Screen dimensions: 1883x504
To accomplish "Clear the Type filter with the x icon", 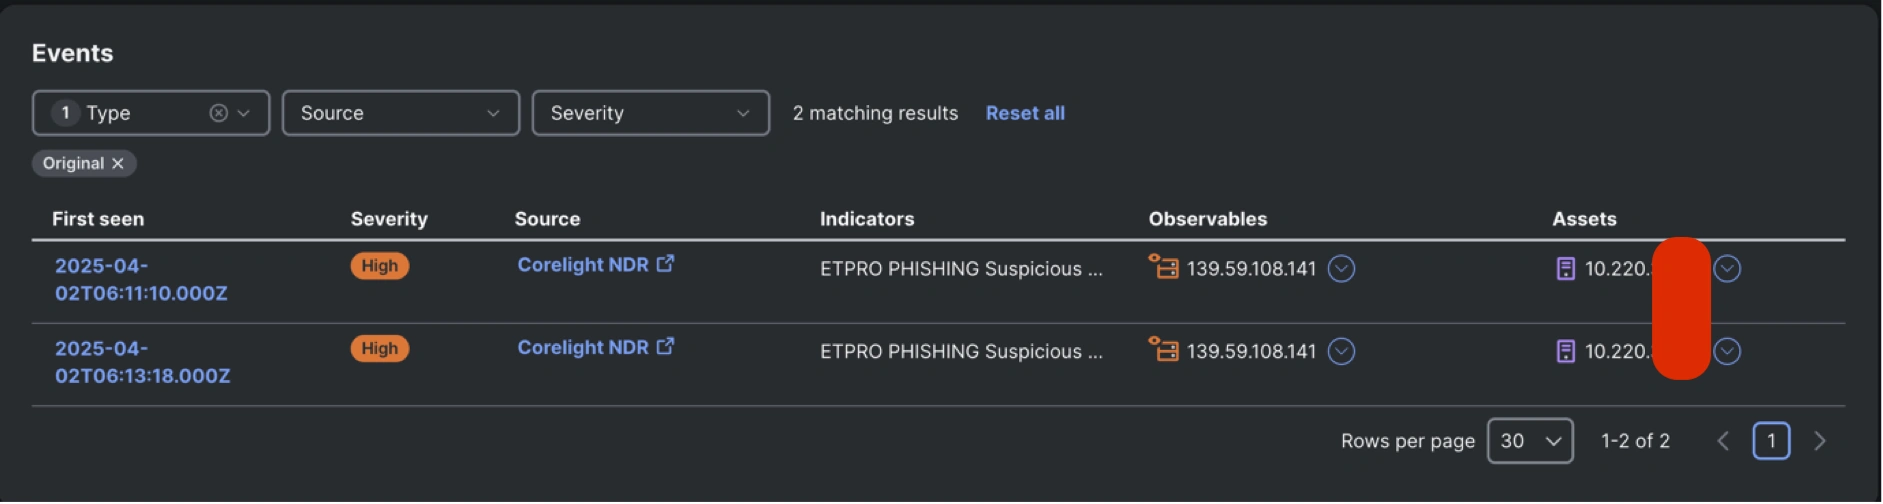I will coord(218,113).
